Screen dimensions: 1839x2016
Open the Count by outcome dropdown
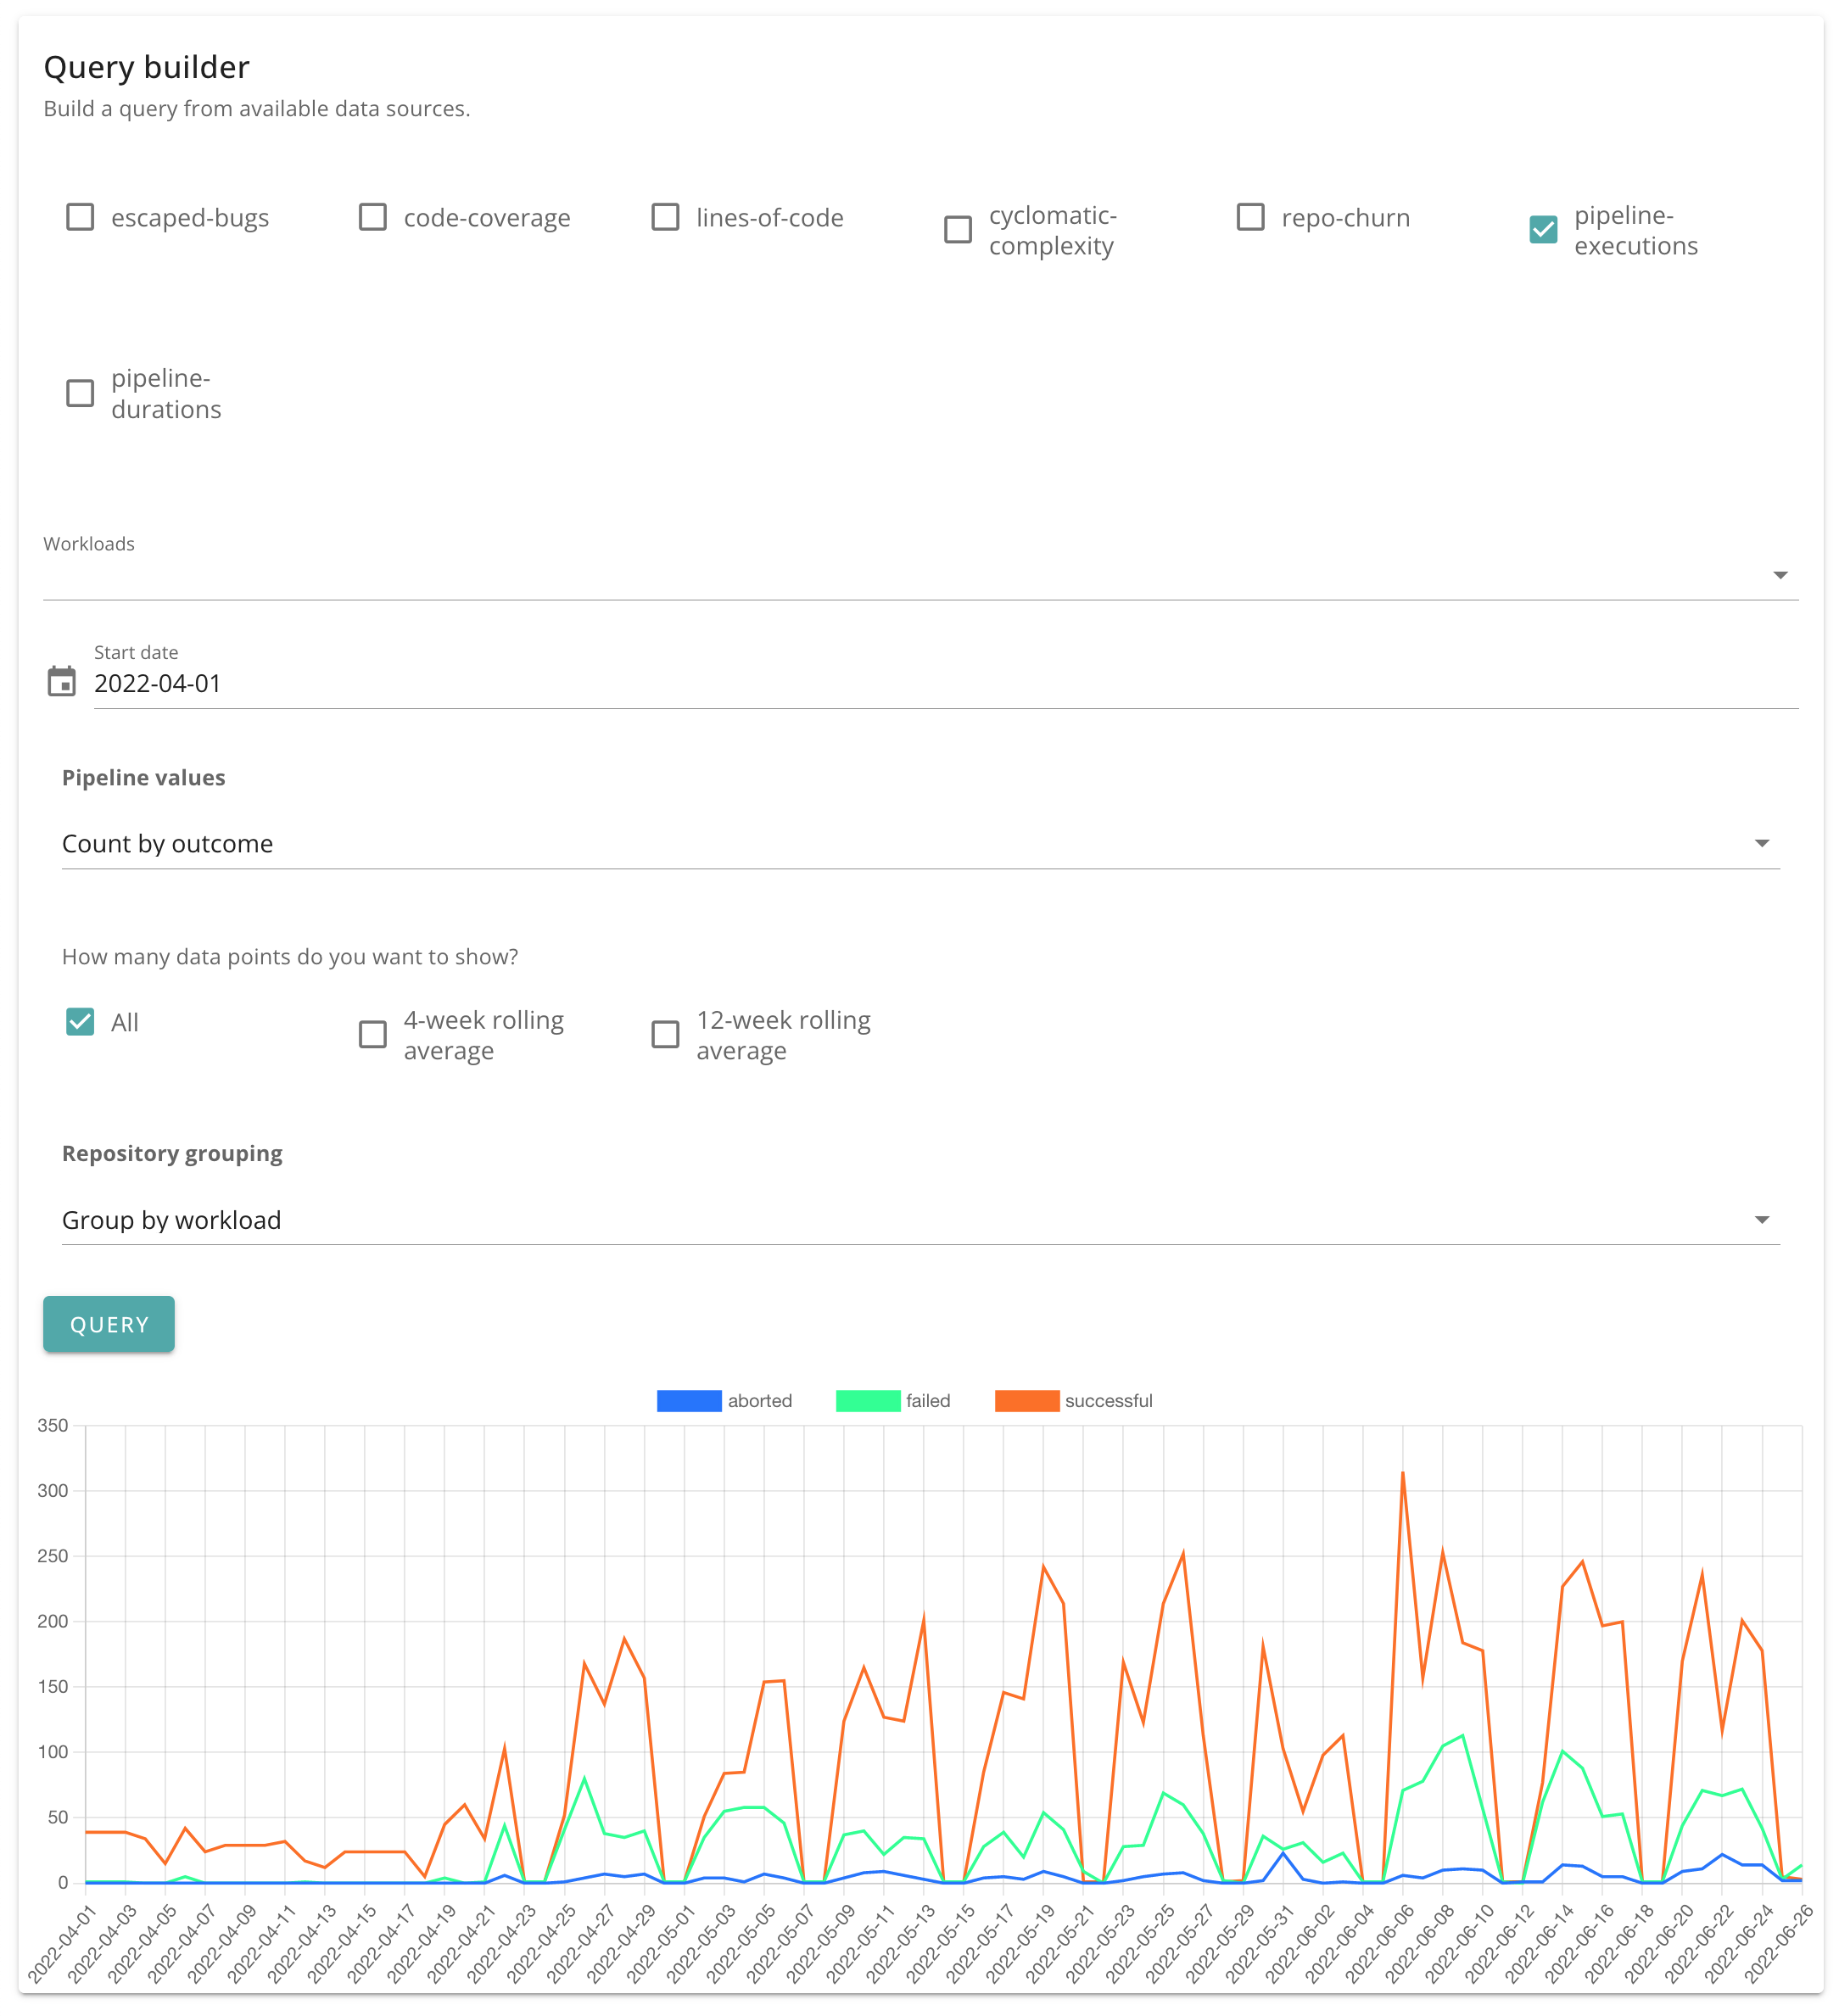click(920, 844)
